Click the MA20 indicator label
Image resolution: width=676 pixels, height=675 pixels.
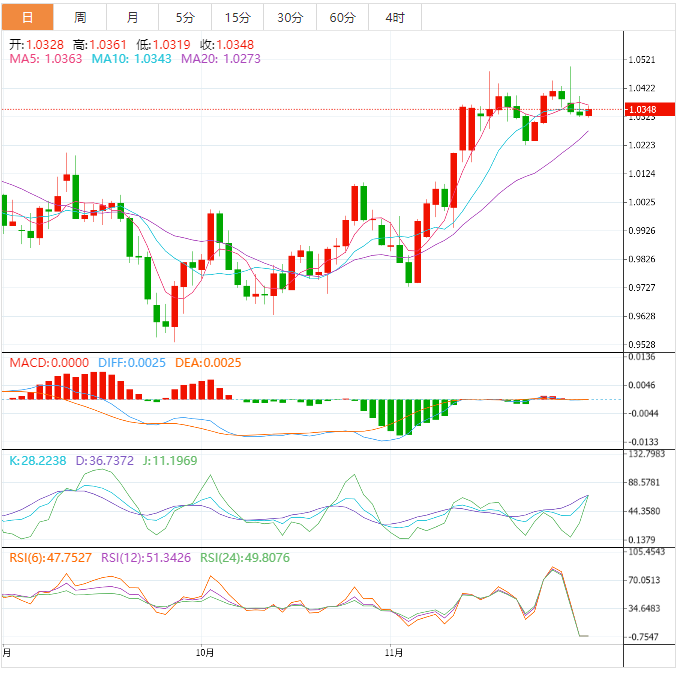221,59
